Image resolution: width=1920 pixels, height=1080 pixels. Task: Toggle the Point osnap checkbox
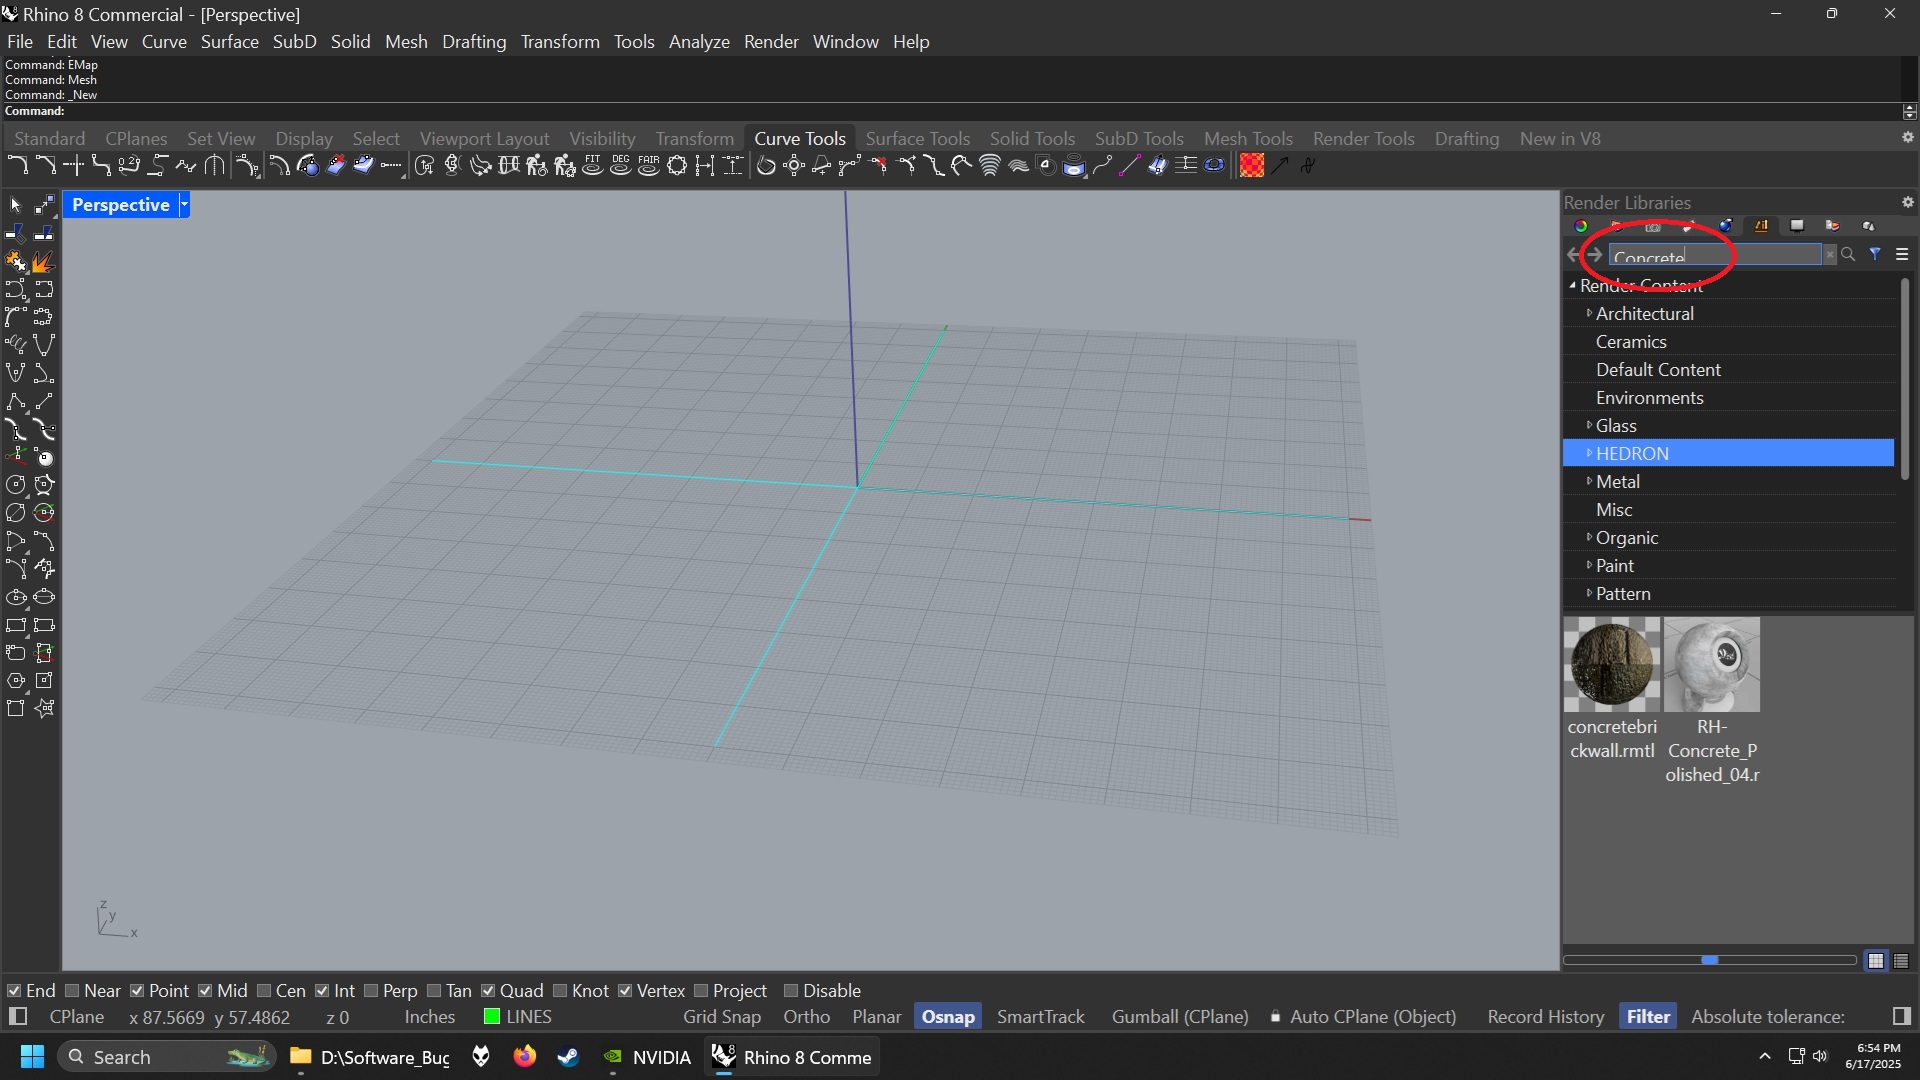point(137,991)
